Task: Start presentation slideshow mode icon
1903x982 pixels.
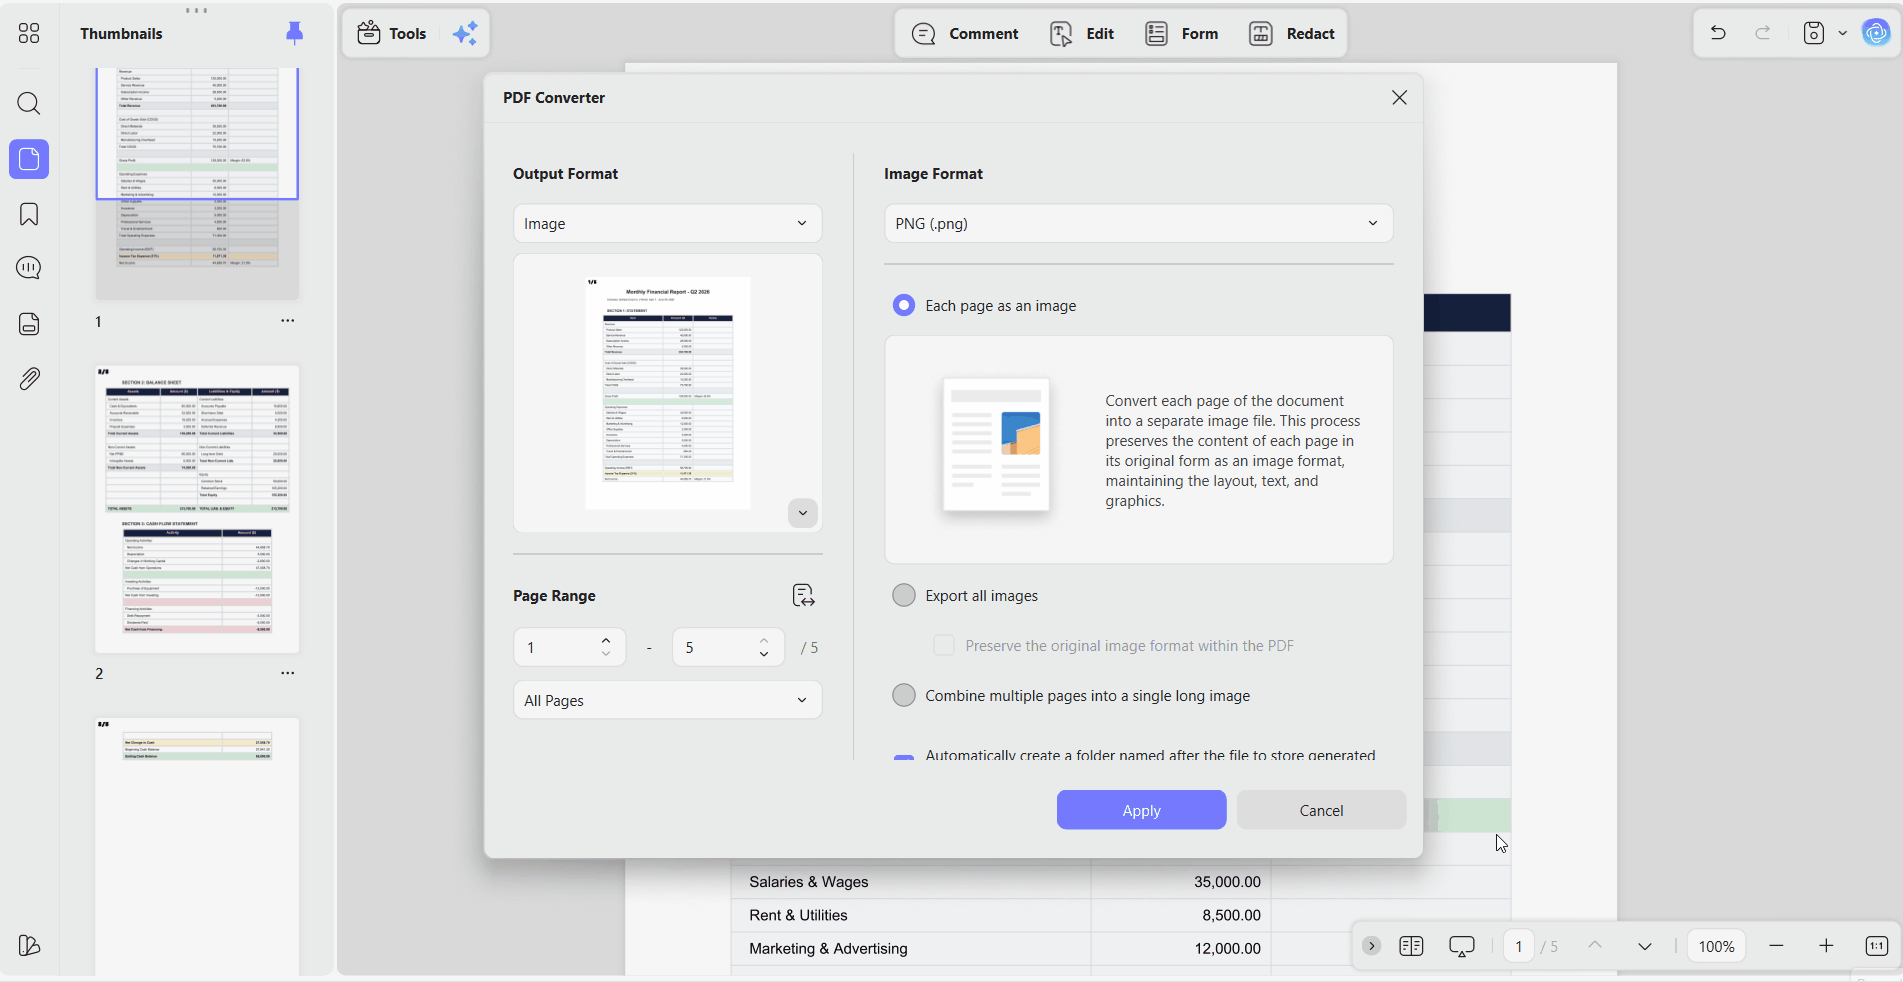Action: pos(1462,946)
